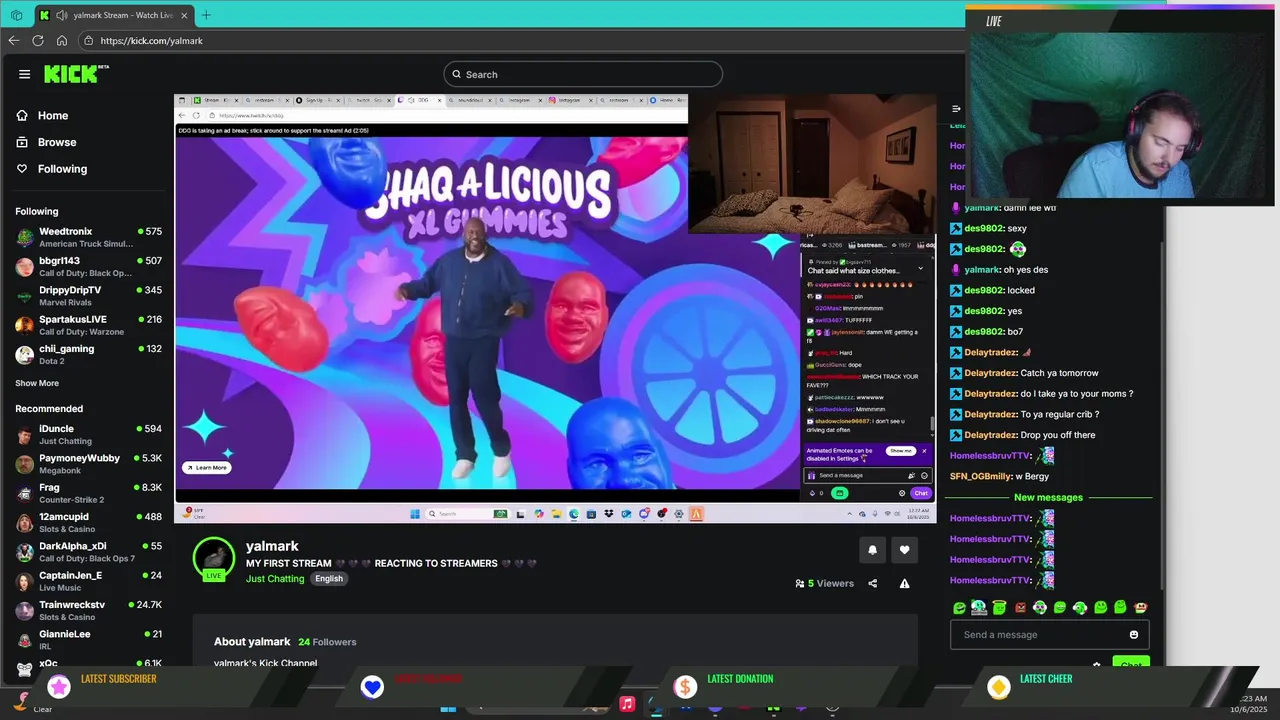Expand the Following list with Show More
The width and height of the screenshot is (1280, 720).
coord(37,383)
